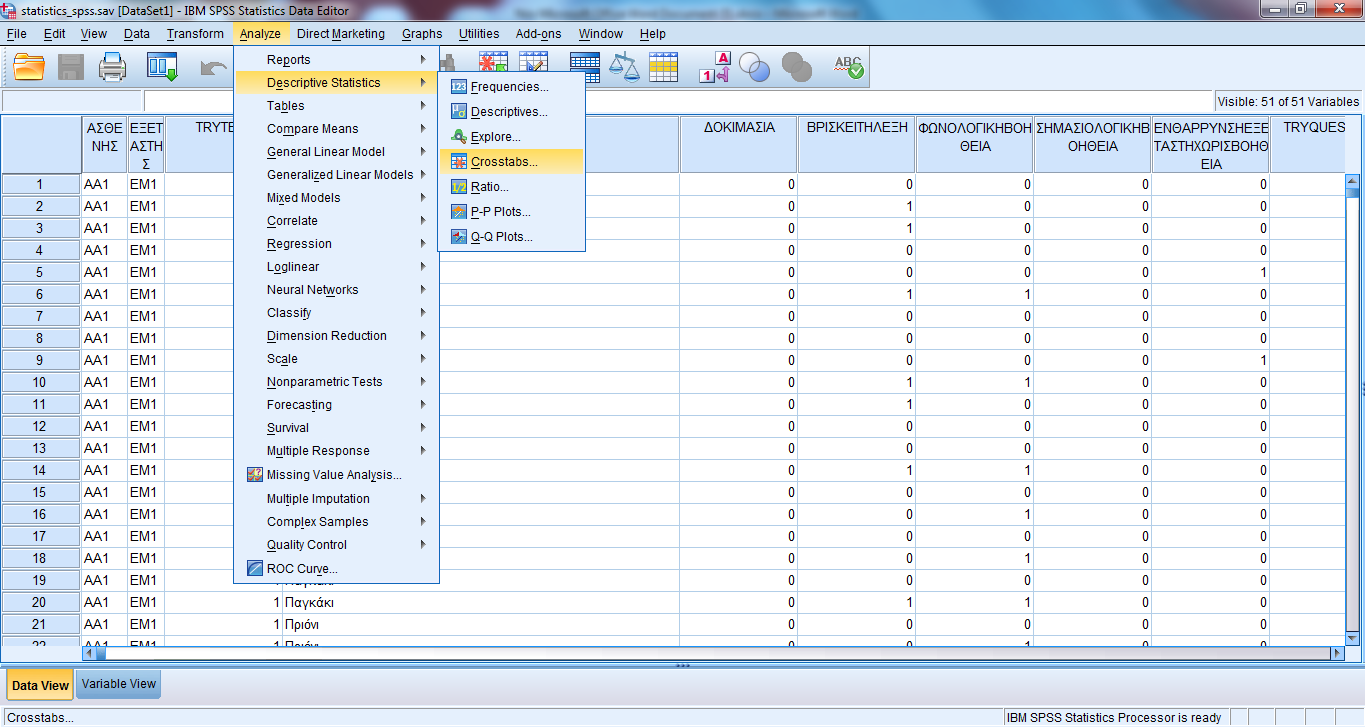Open Missing Value Analysis... menu entry
Image resolution: width=1365 pixels, height=727 pixels.
click(x=336, y=475)
